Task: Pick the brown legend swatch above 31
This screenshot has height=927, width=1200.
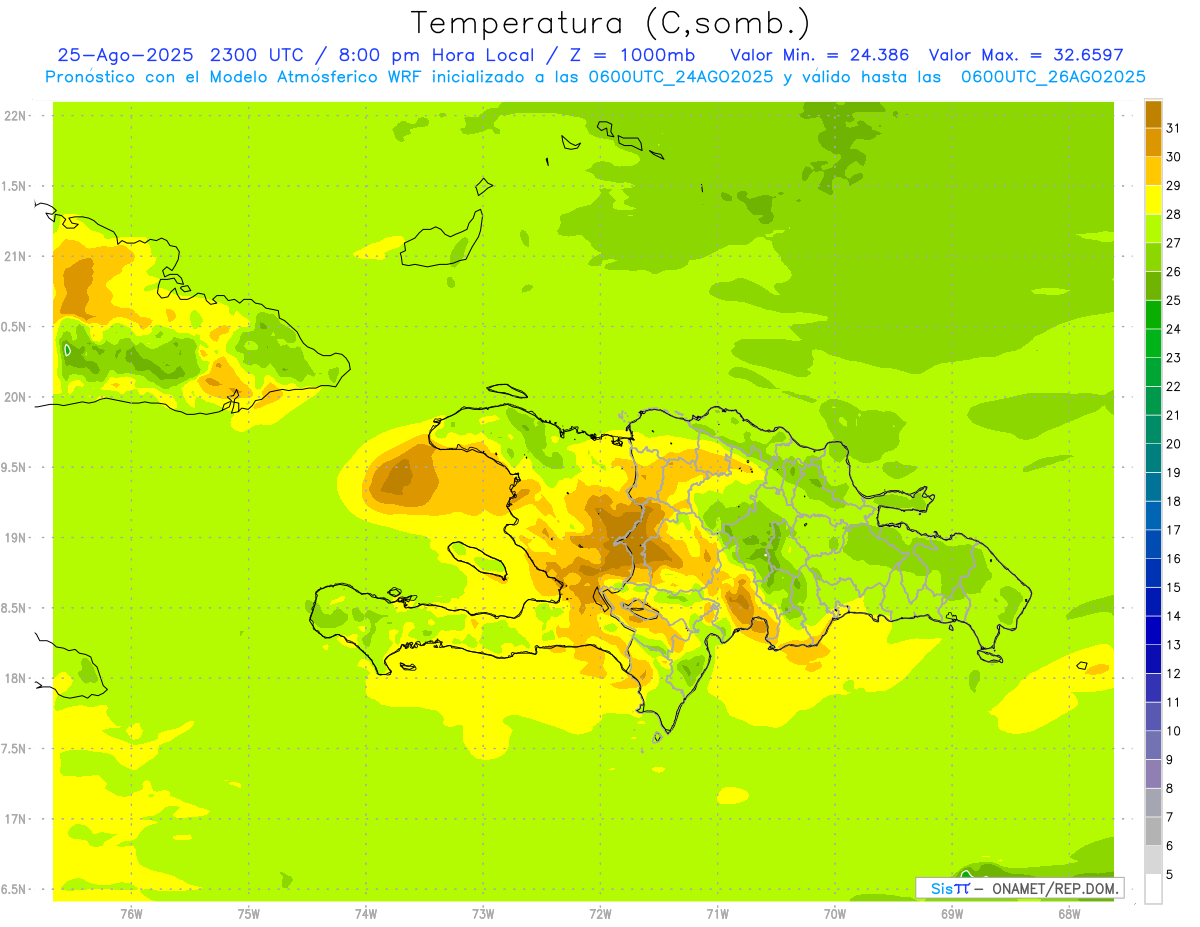Action: point(1153,114)
